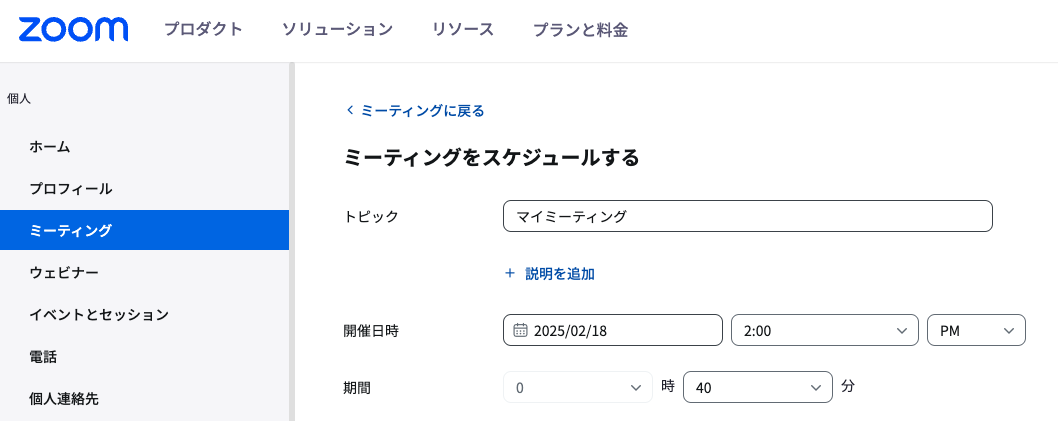Screen dimensions: 1058x421
Task: Click the back chevron beside ミーティングに戻る
Action: coord(350,111)
